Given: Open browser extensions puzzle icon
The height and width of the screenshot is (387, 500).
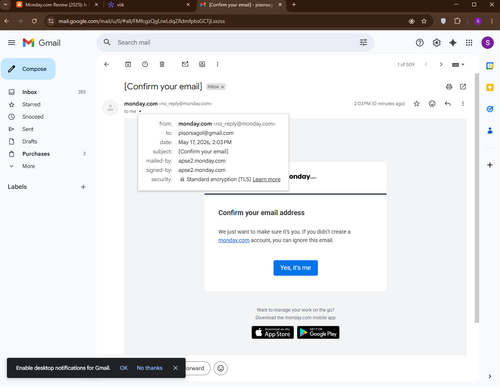Looking at the screenshot, I should [457, 21].
